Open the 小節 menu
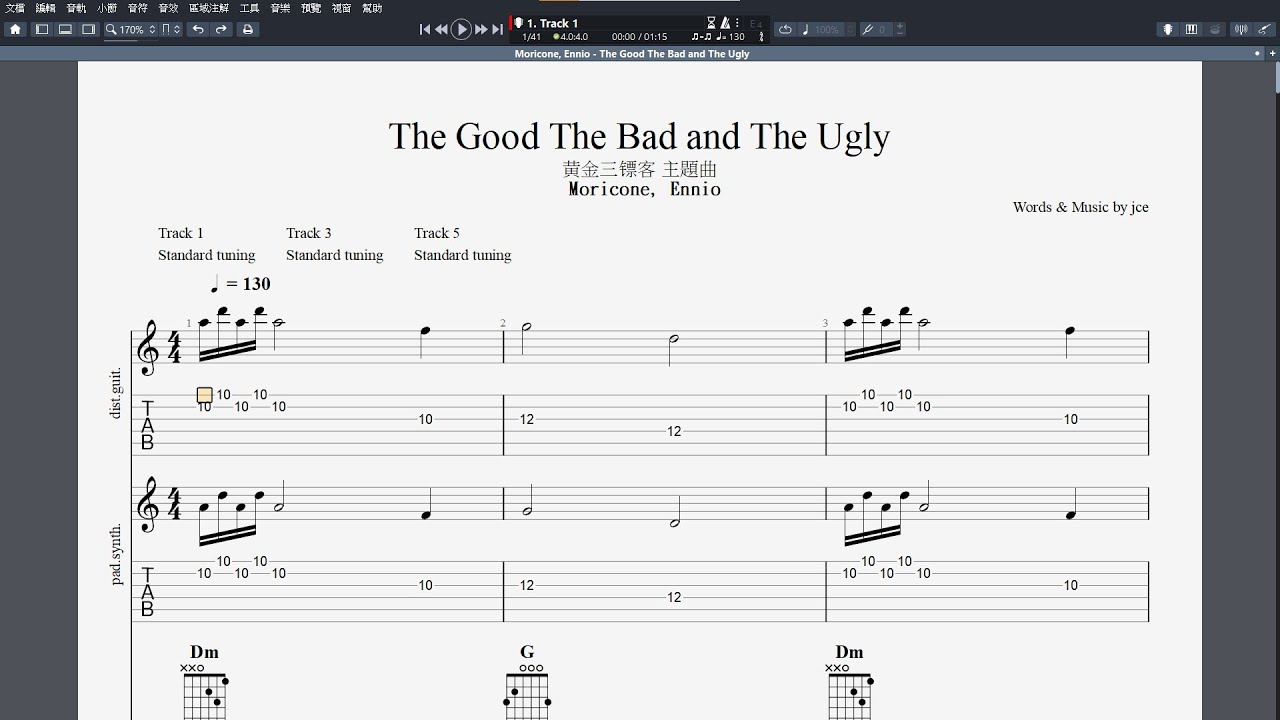This screenshot has width=1280, height=720. pos(107,8)
